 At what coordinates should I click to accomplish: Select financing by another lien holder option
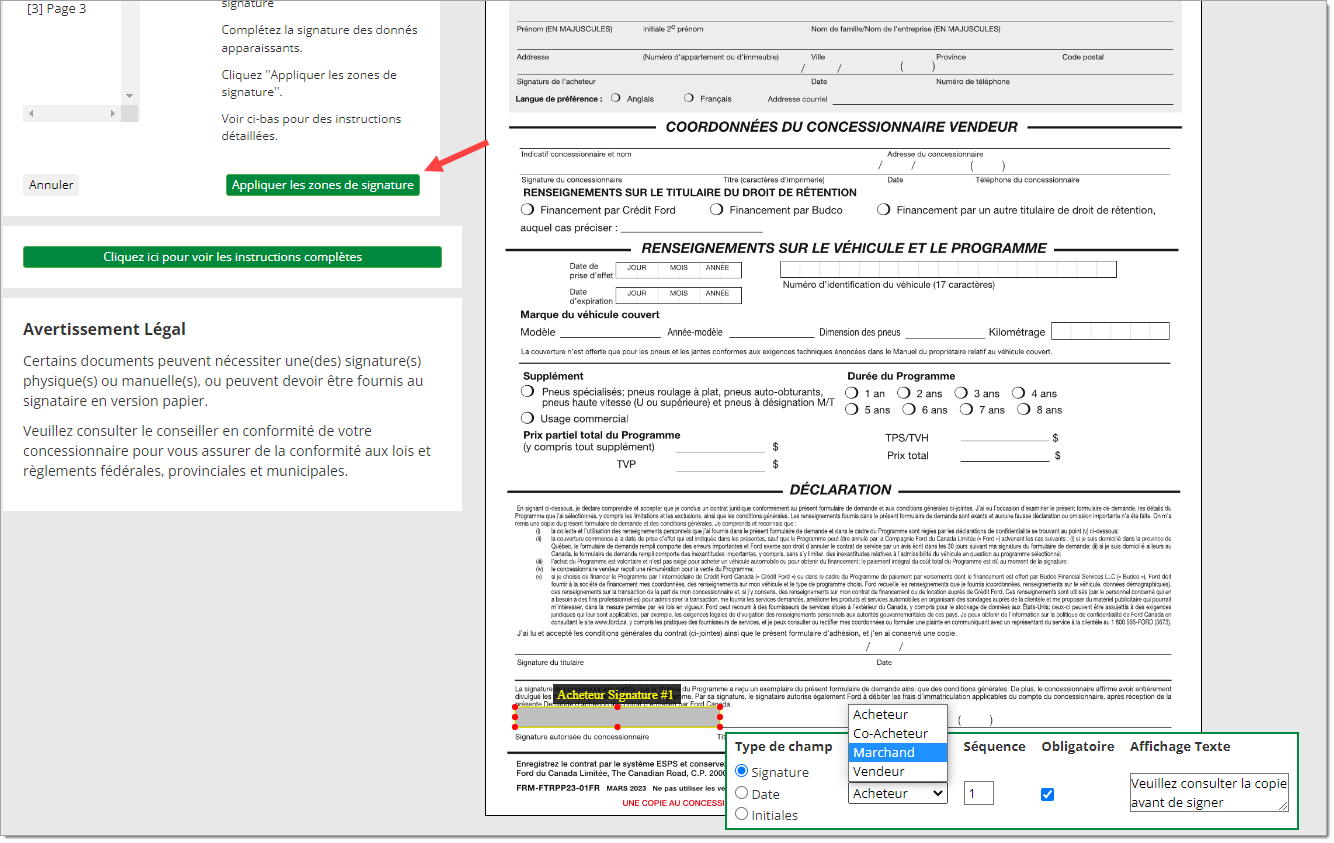click(x=883, y=210)
